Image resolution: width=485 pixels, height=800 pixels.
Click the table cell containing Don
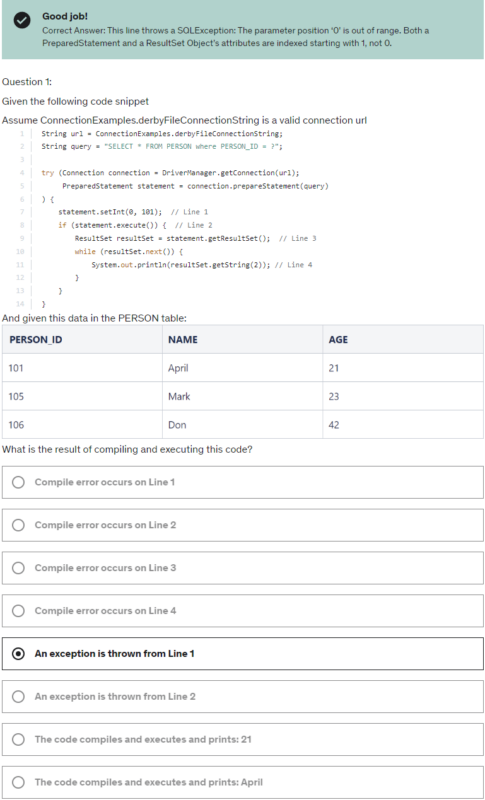click(x=242, y=424)
